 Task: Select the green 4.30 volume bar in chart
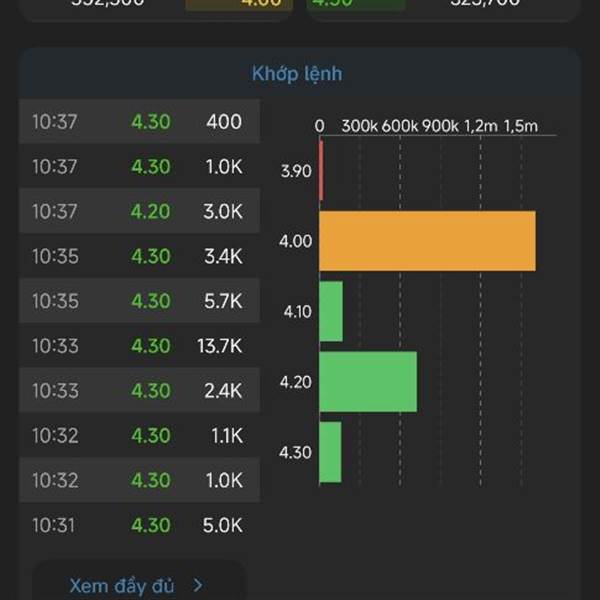click(330, 452)
